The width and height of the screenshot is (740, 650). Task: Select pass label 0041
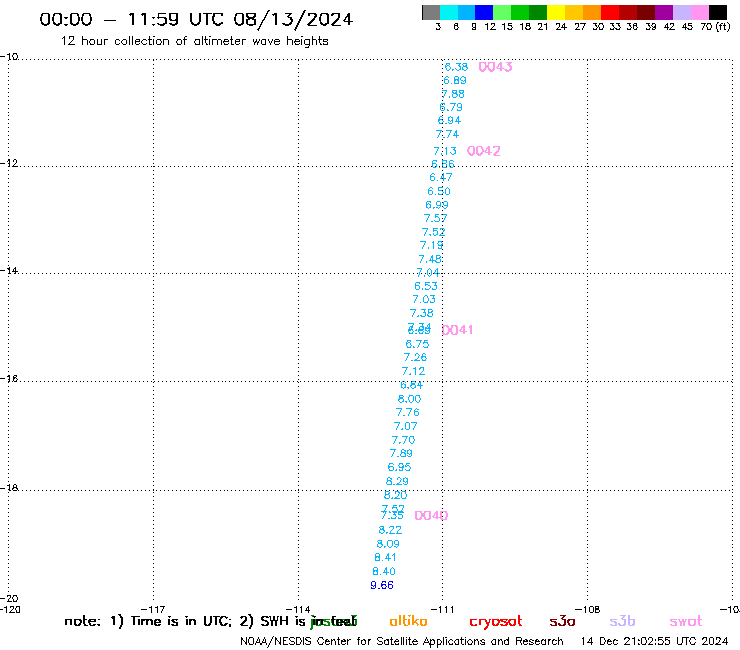pos(457,330)
